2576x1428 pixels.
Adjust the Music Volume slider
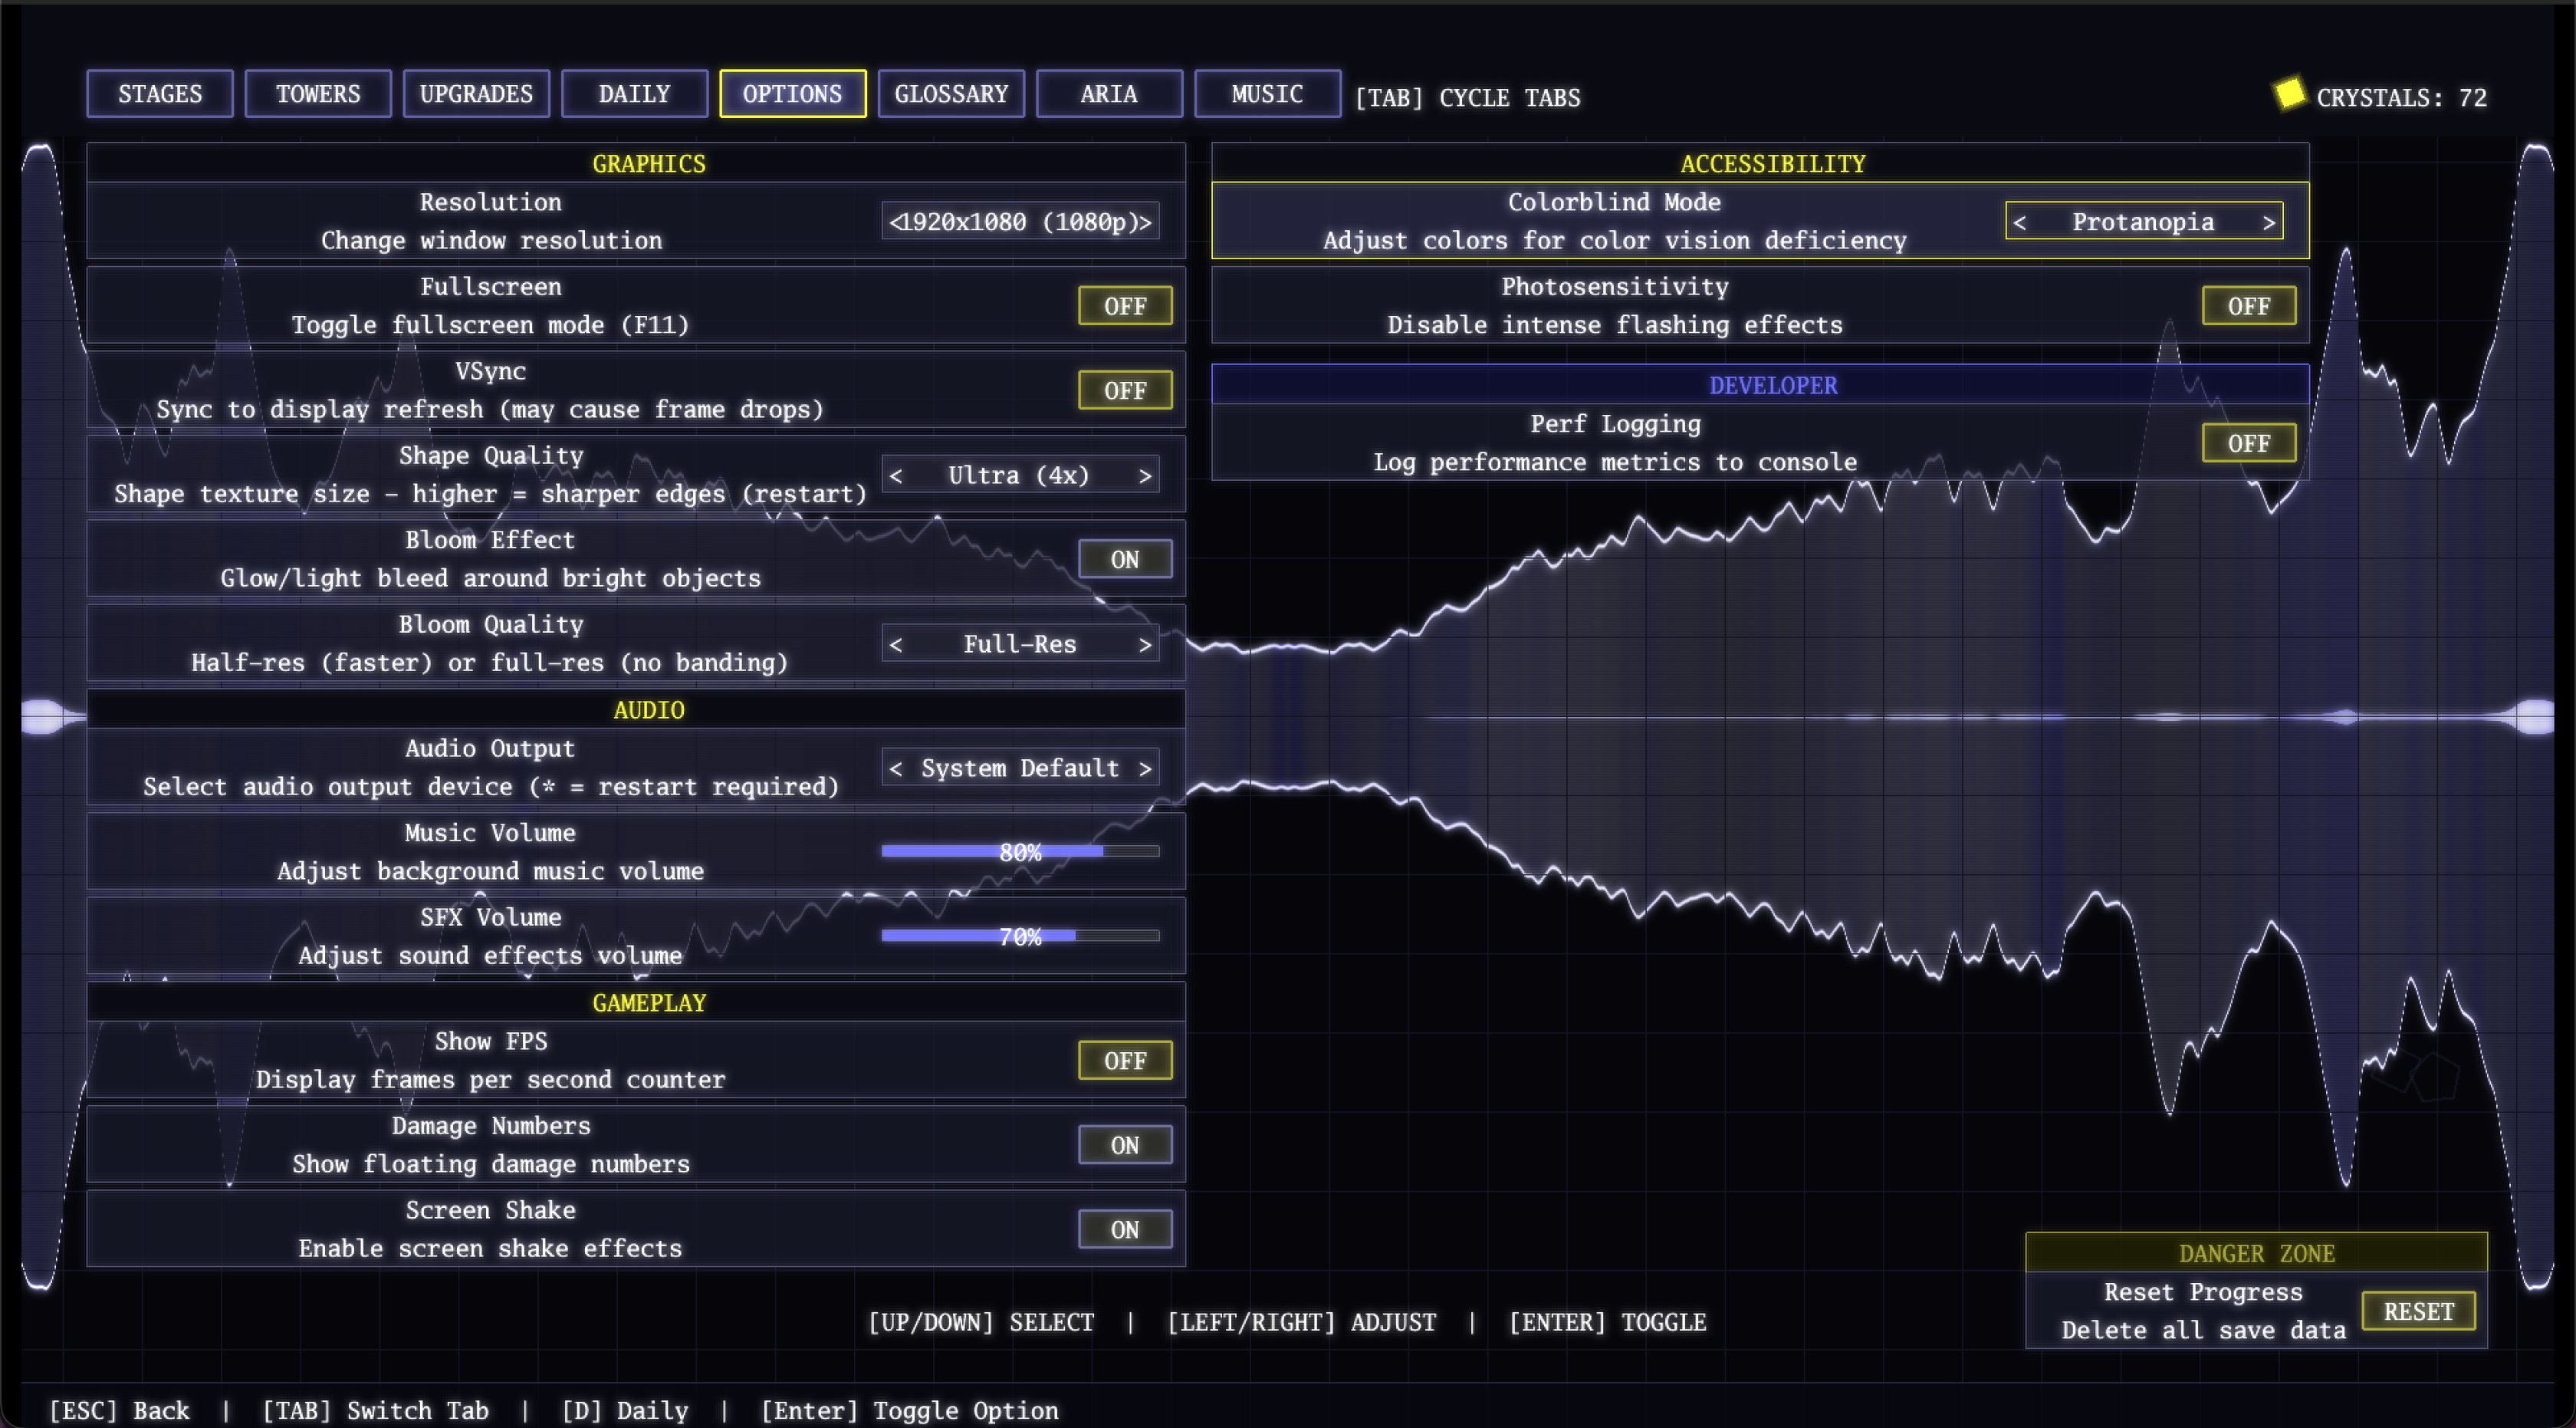[1020, 852]
